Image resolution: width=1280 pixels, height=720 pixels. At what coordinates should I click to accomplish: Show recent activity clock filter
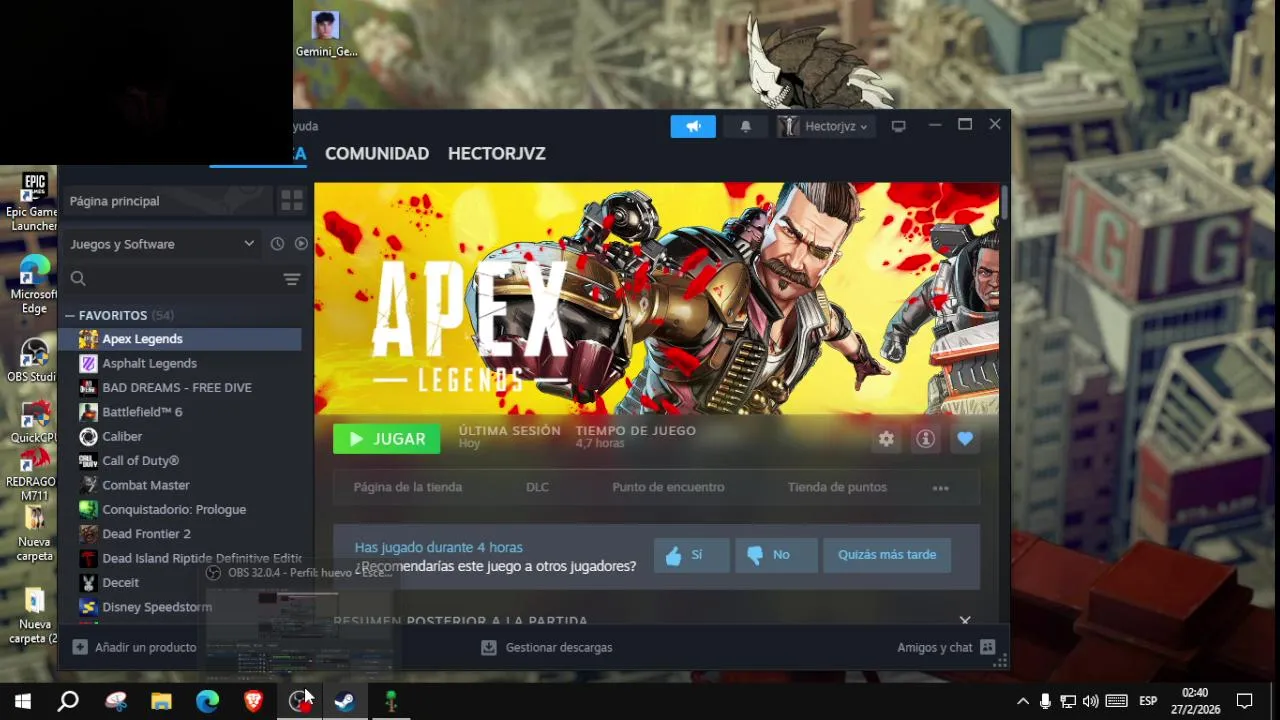coord(277,244)
